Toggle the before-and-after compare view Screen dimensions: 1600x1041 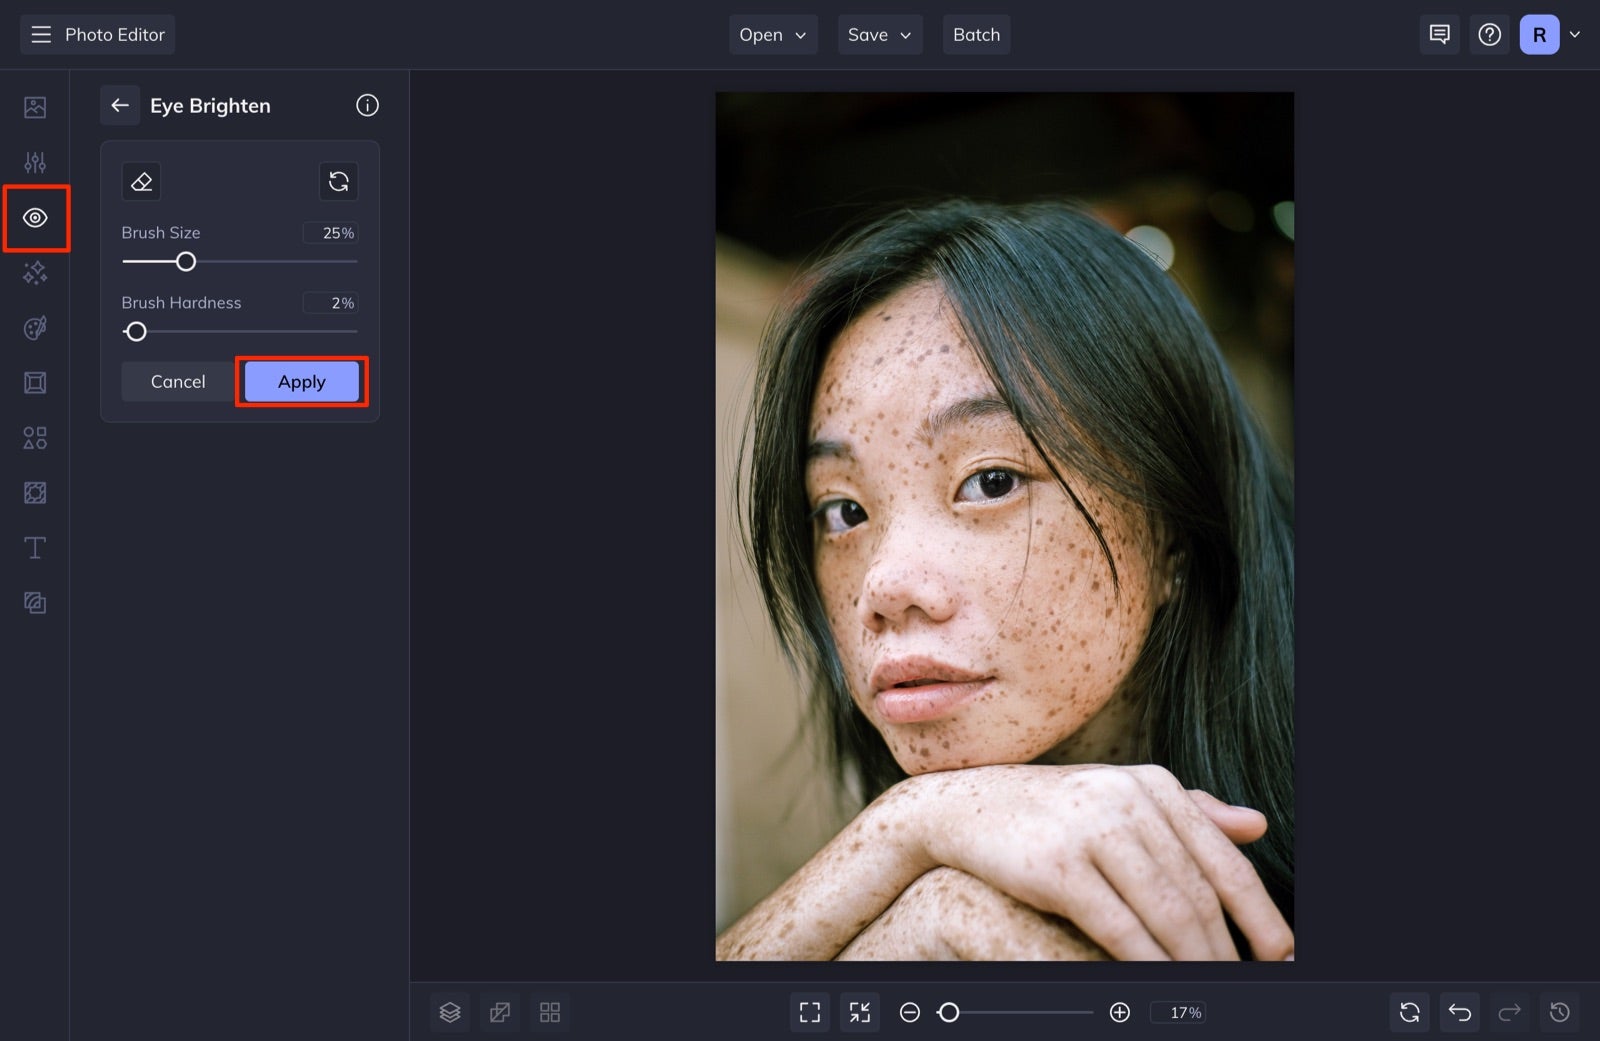click(x=500, y=1012)
